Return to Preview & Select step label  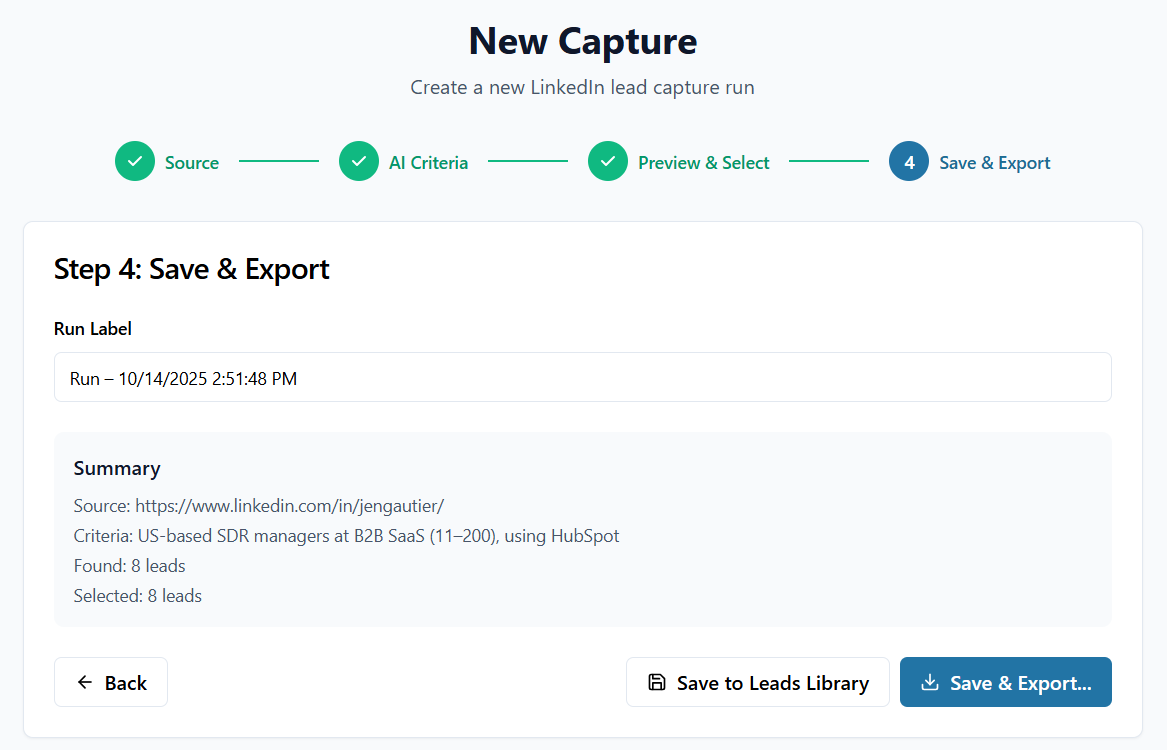pyautogui.click(x=704, y=163)
